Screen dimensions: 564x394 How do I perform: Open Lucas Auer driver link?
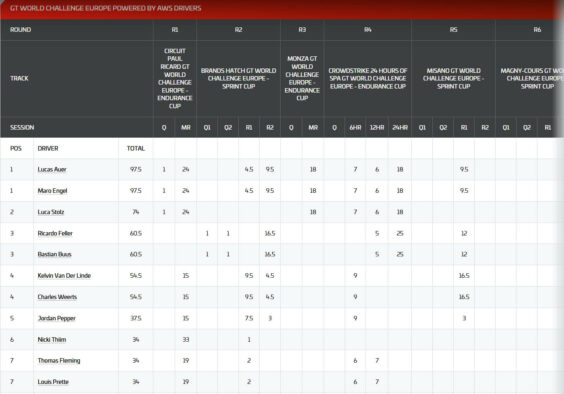pos(52,169)
